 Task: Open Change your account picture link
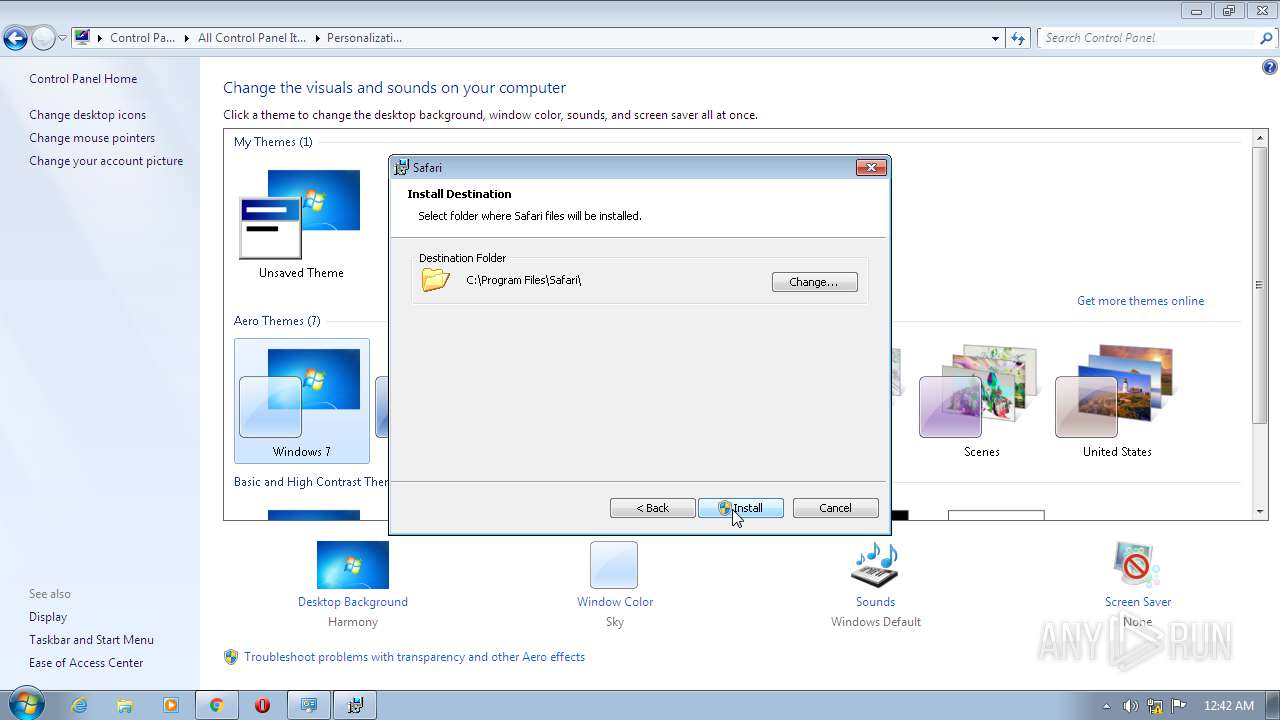(x=106, y=161)
